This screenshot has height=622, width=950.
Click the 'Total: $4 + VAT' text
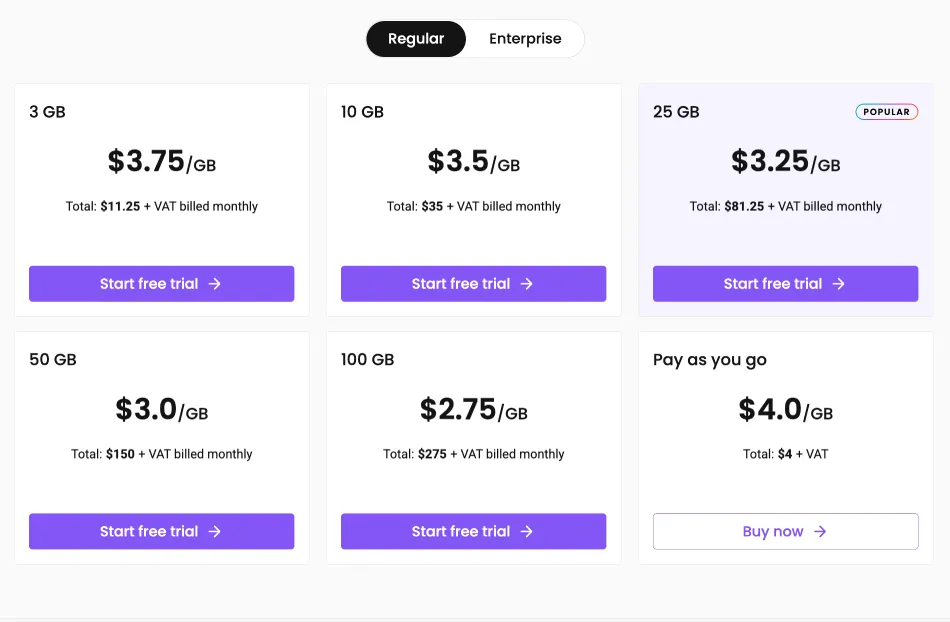(785, 454)
